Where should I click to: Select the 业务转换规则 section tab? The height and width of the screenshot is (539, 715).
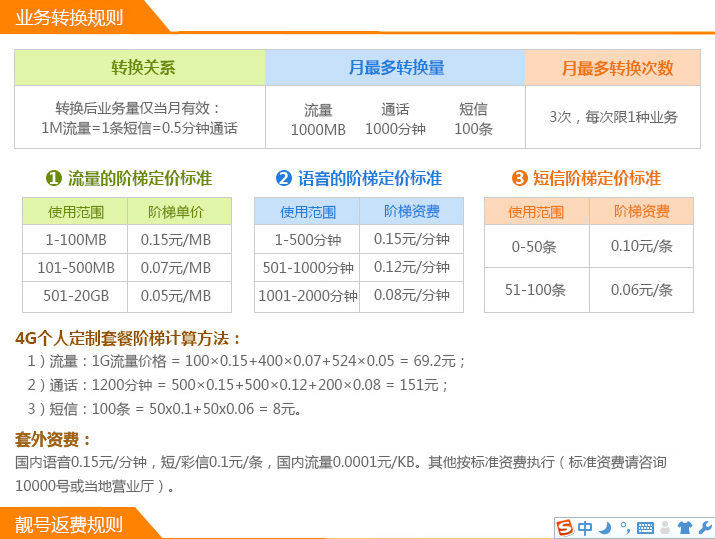tap(70, 17)
